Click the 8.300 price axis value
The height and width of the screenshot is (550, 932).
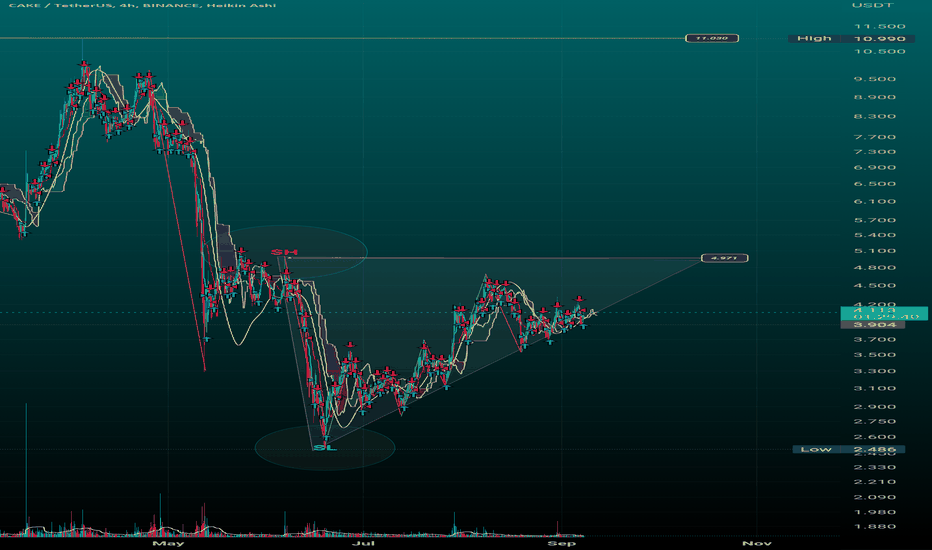[x=875, y=117]
